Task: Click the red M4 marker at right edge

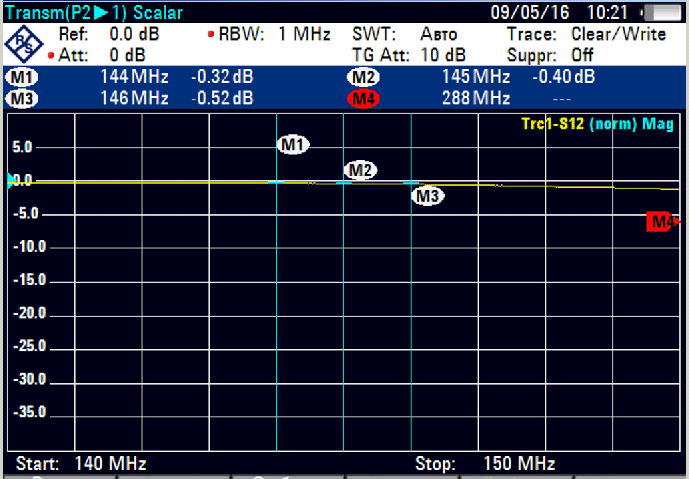Action: pyautogui.click(x=661, y=222)
